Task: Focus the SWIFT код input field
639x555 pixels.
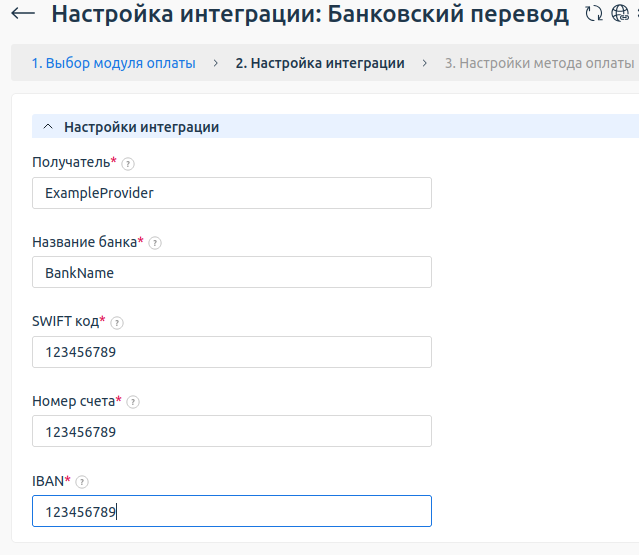Action: coord(232,352)
